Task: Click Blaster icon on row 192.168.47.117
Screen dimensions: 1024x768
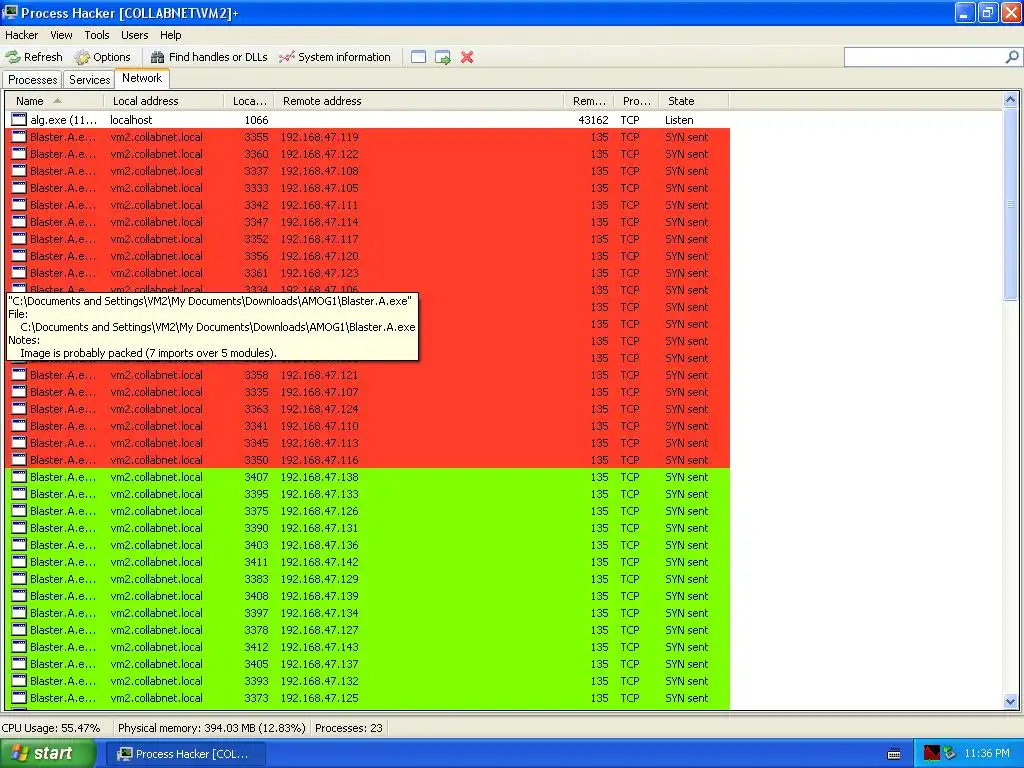Action: point(19,238)
